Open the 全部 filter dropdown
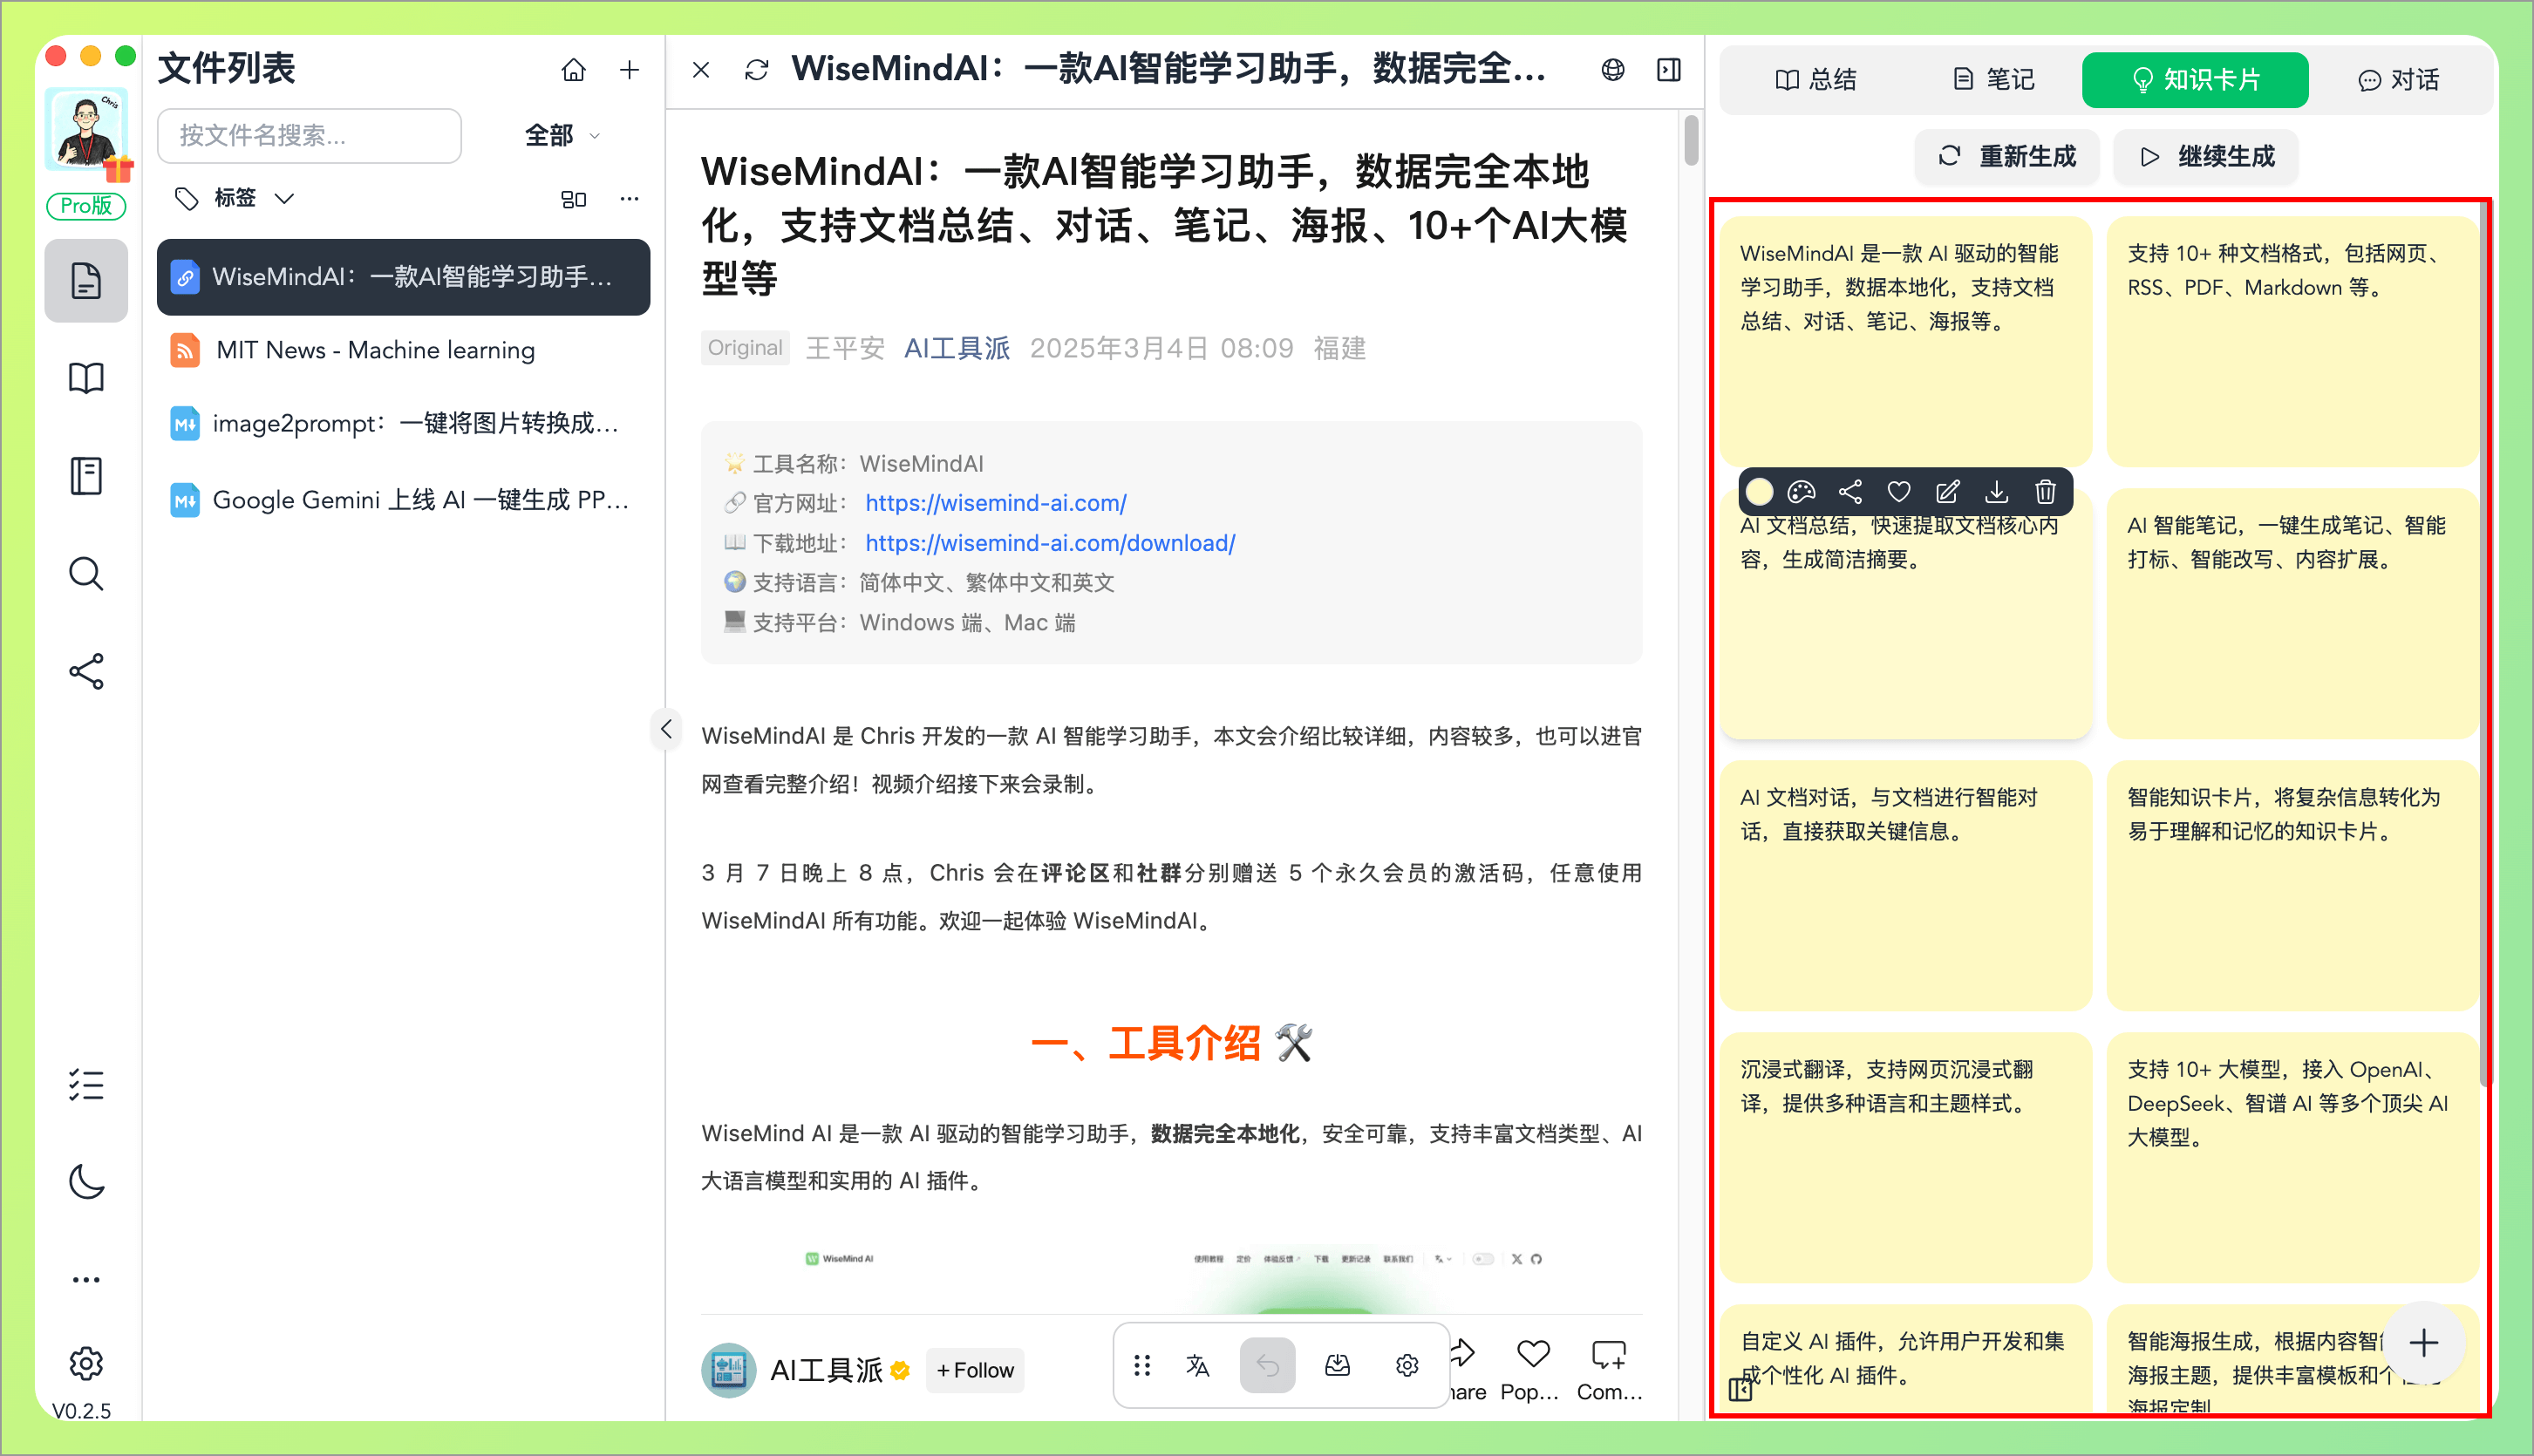Screen dimensions: 2534x1456 pyautogui.click(x=561, y=136)
